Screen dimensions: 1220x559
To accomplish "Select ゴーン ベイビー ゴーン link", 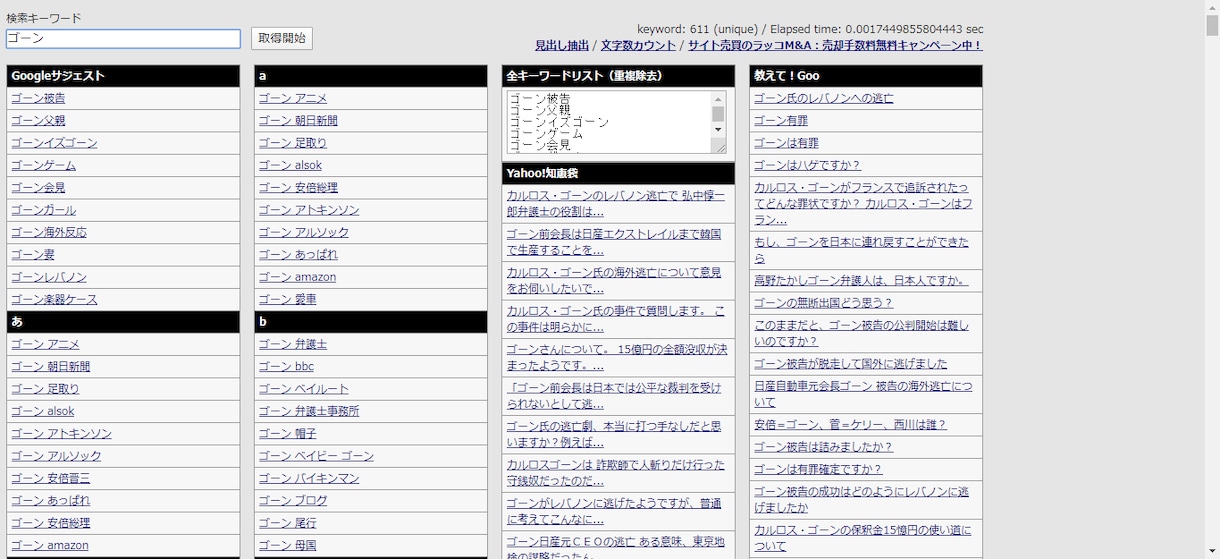I will click(316, 456).
